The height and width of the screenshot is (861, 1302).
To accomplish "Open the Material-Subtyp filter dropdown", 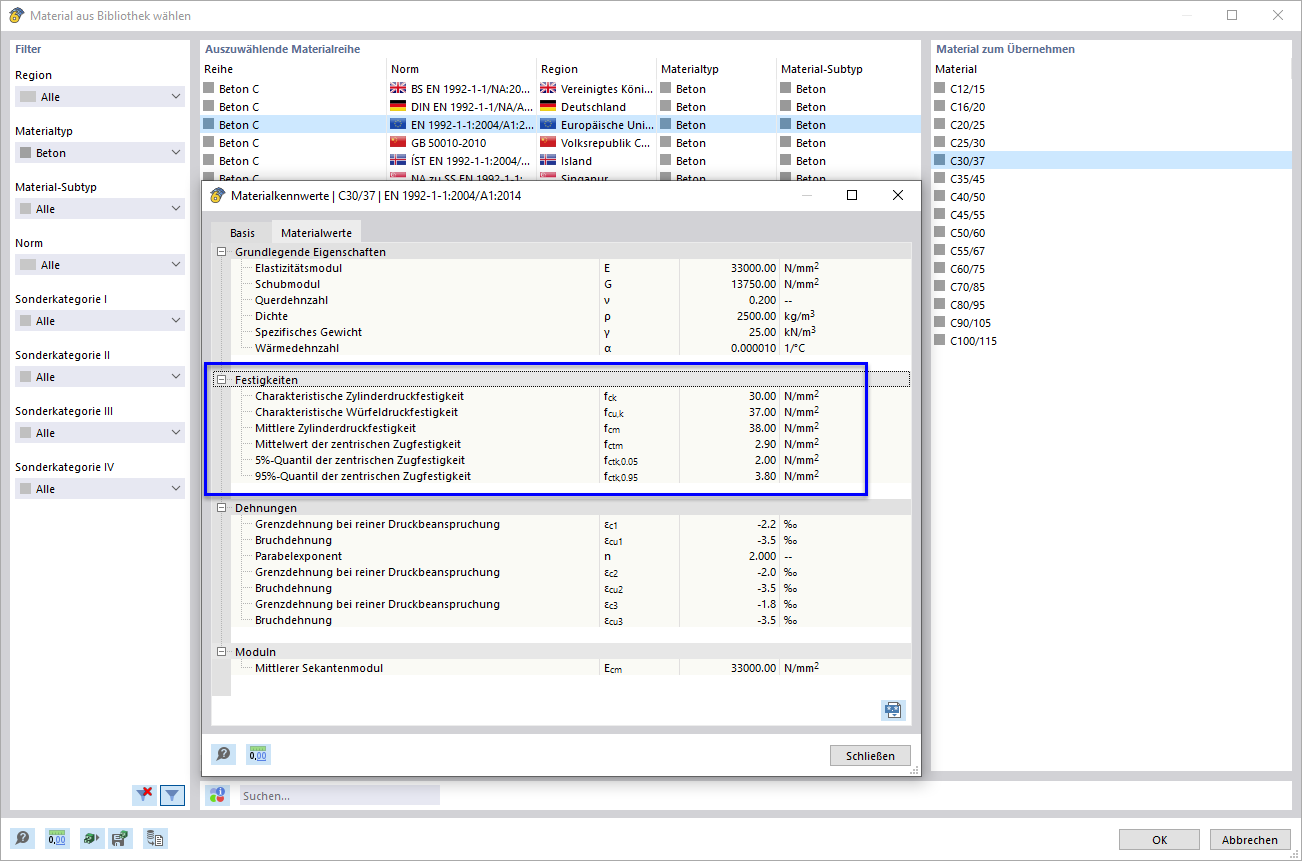I will (100, 209).
